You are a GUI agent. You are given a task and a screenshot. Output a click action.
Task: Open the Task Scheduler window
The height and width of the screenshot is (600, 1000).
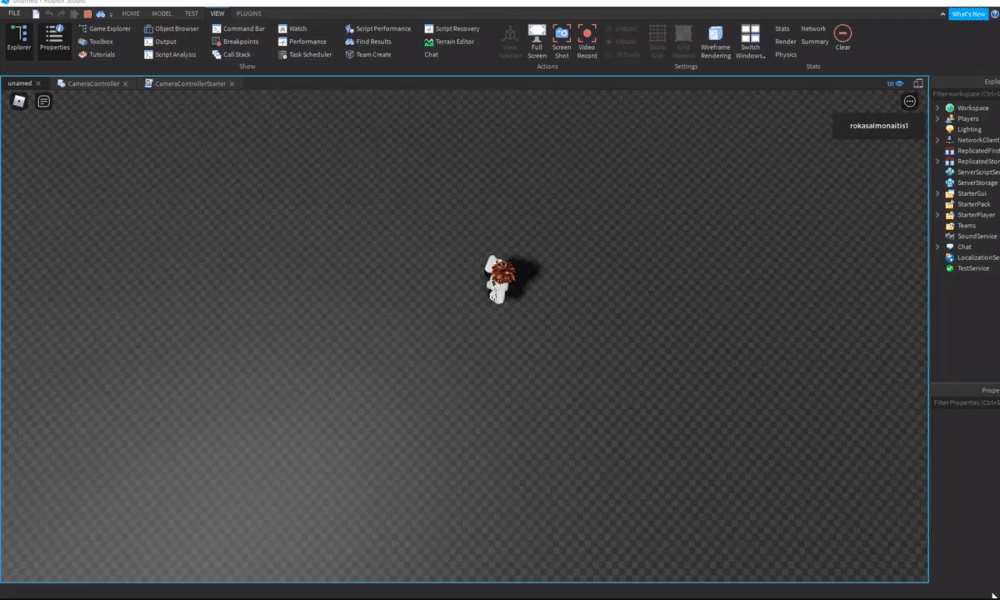pos(305,54)
